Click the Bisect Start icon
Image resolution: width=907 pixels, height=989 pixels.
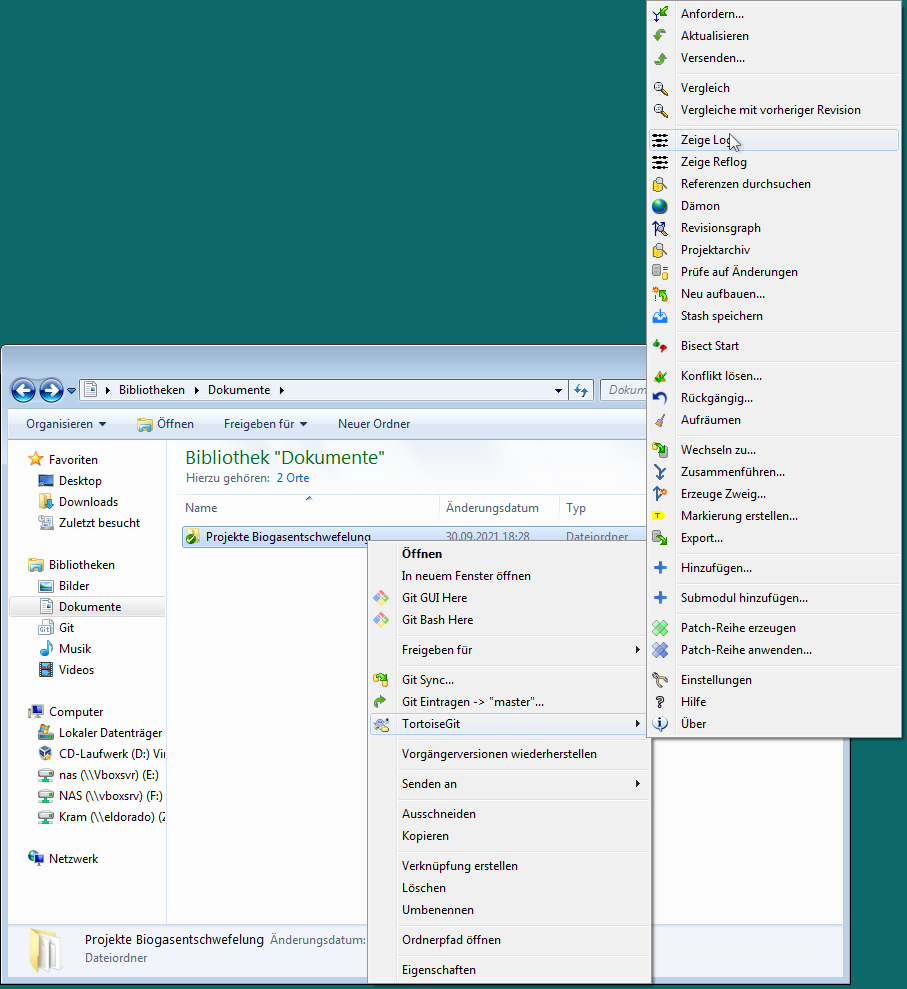pyautogui.click(x=660, y=346)
